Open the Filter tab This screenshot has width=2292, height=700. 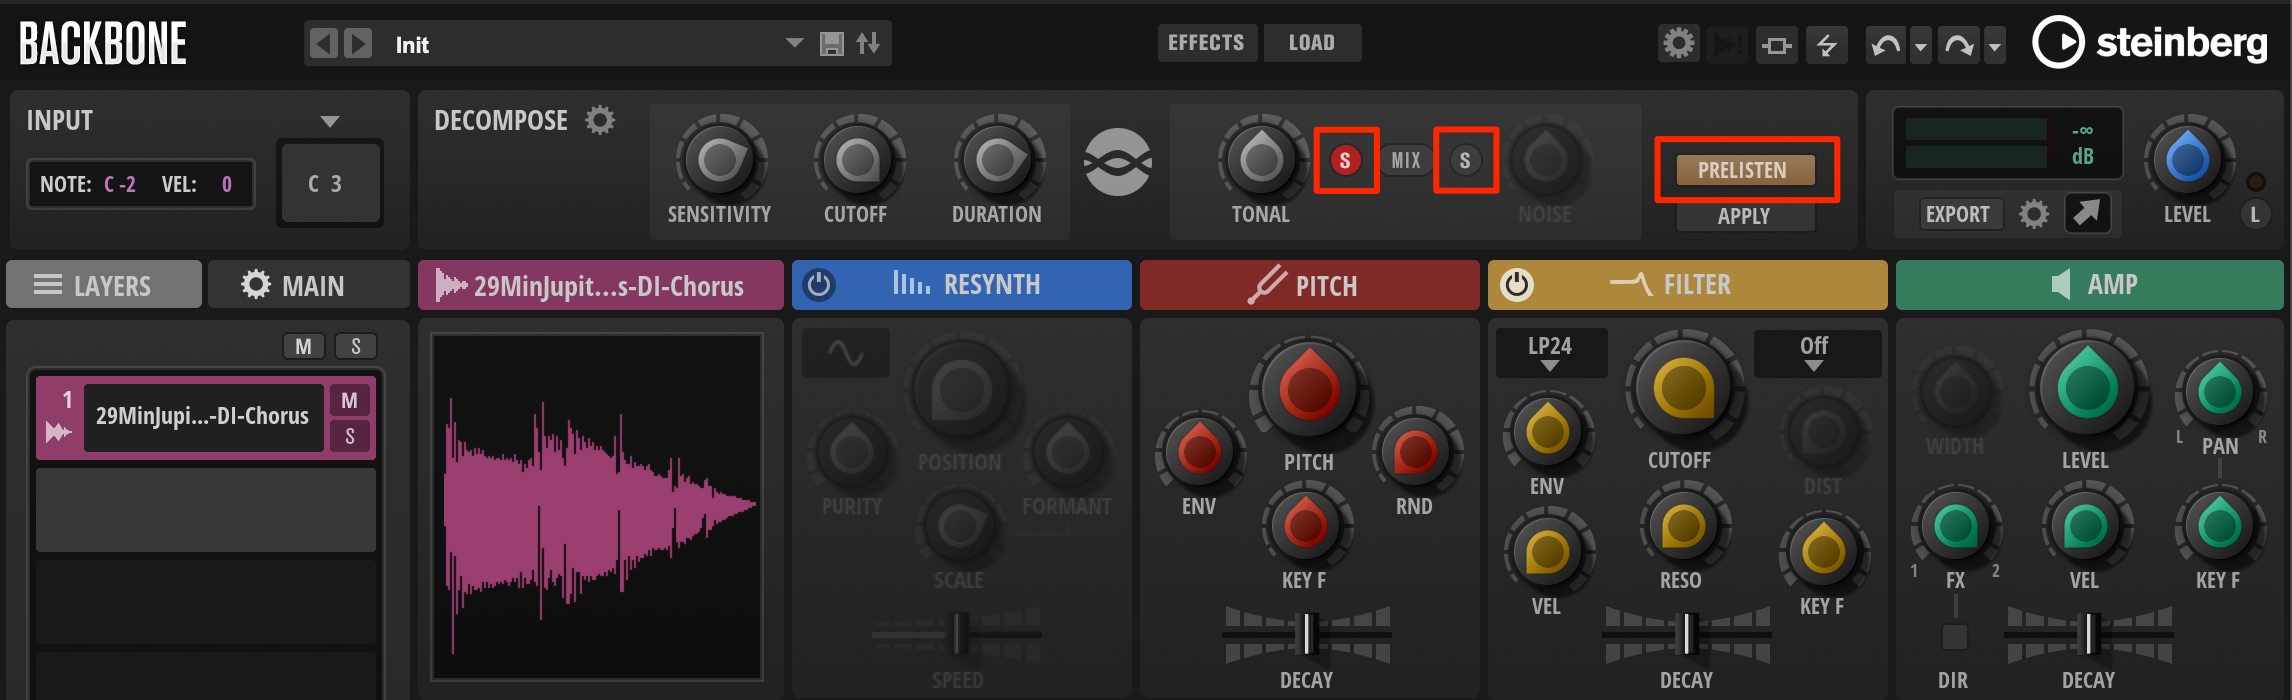(x=1688, y=285)
